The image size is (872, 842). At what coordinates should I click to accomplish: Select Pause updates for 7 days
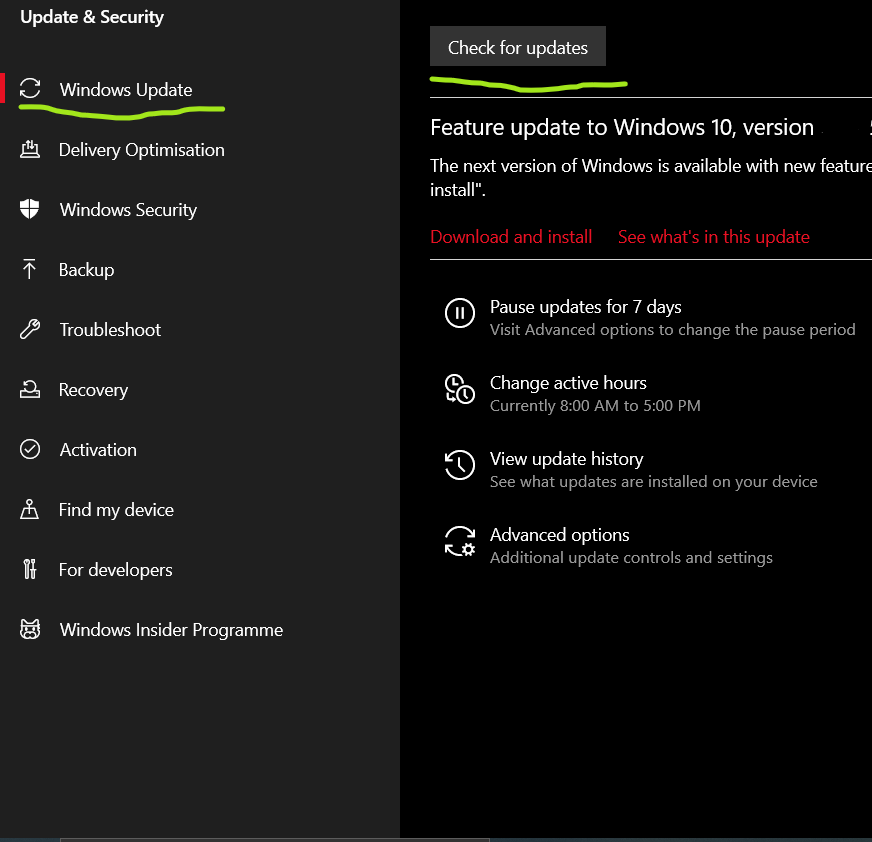pyautogui.click(x=586, y=307)
